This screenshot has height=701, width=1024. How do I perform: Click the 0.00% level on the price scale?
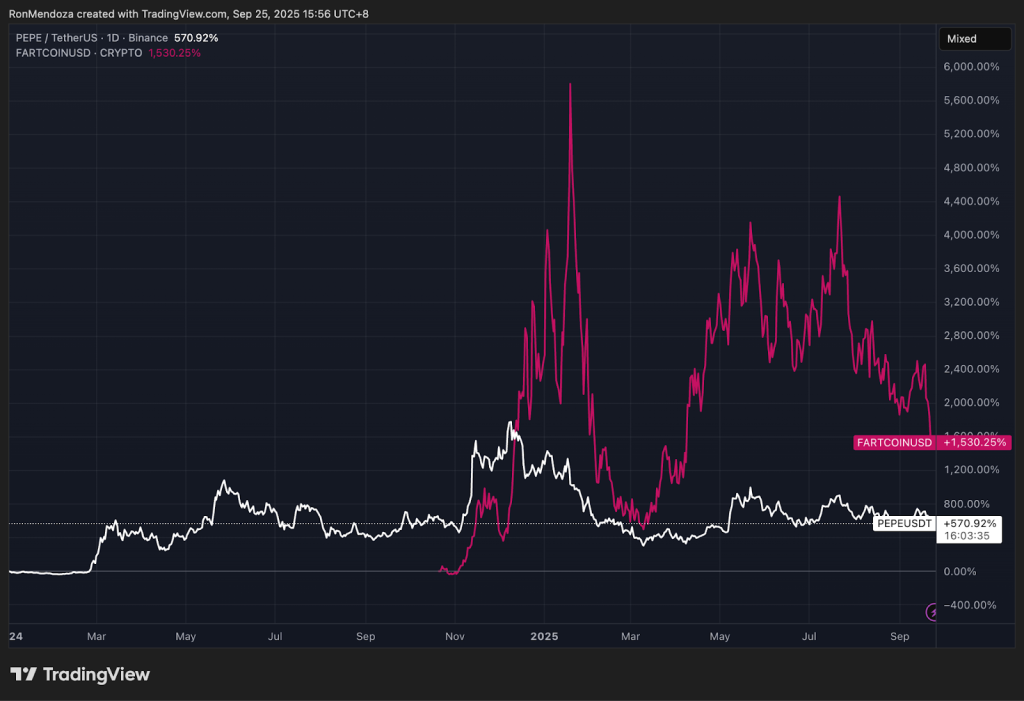coord(962,572)
